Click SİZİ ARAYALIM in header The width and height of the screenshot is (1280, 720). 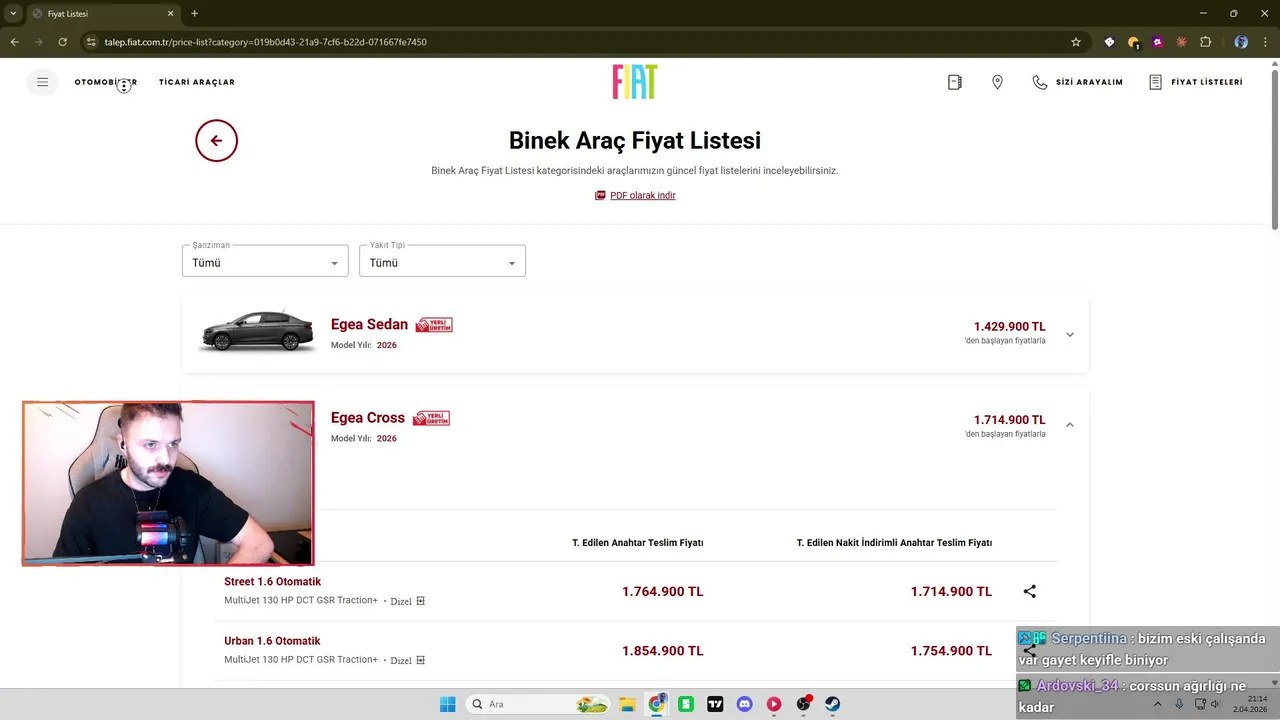(1078, 82)
